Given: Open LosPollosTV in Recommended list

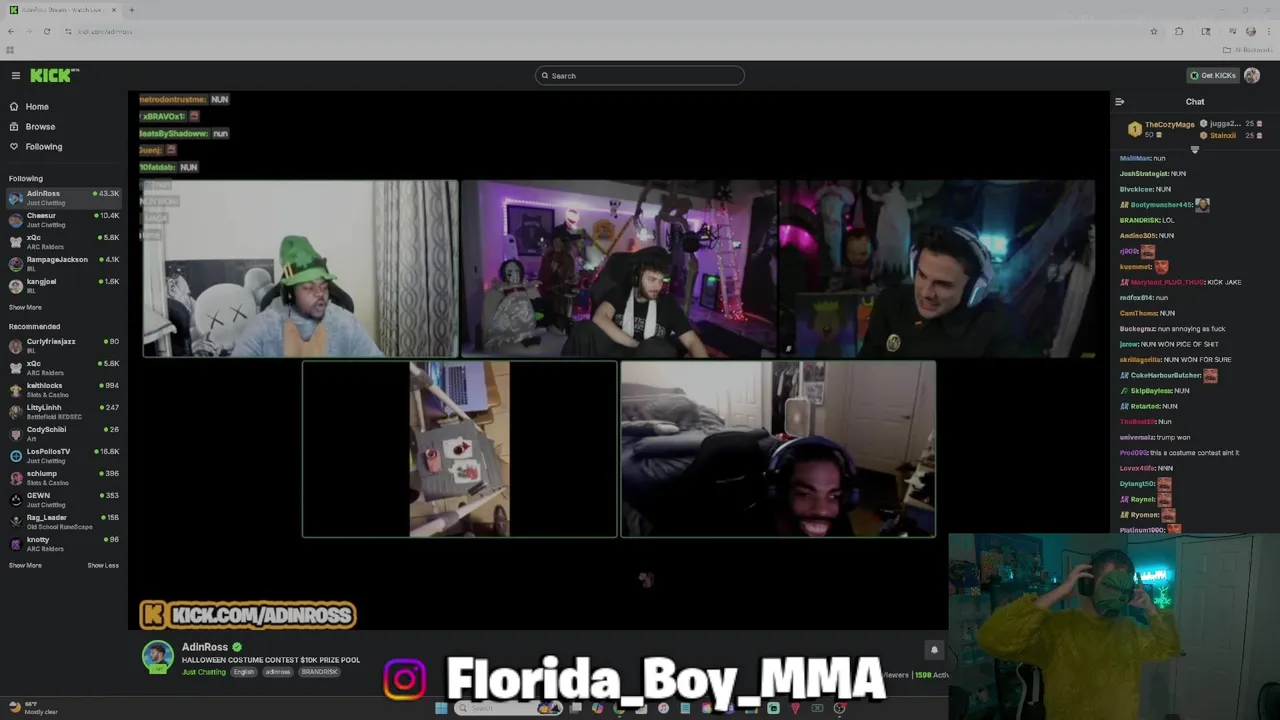Looking at the screenshot, I should click(64, 456).
